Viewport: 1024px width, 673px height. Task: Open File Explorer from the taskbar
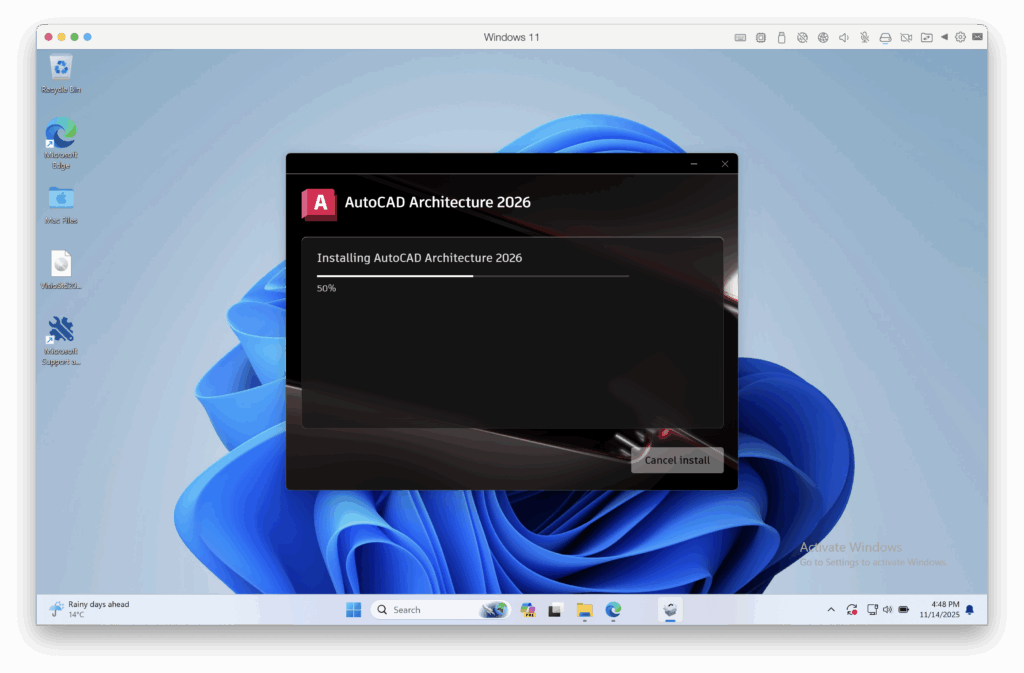pos(584,609)
